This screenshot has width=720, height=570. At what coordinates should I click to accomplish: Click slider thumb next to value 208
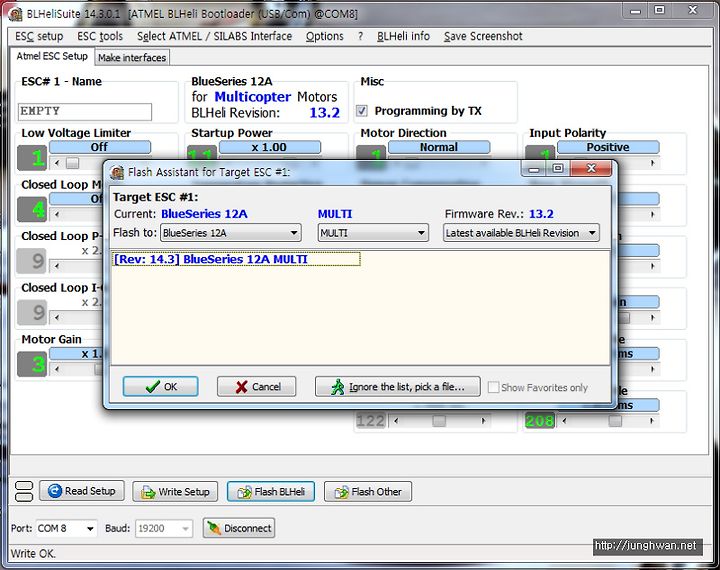(x=615, y=421)
